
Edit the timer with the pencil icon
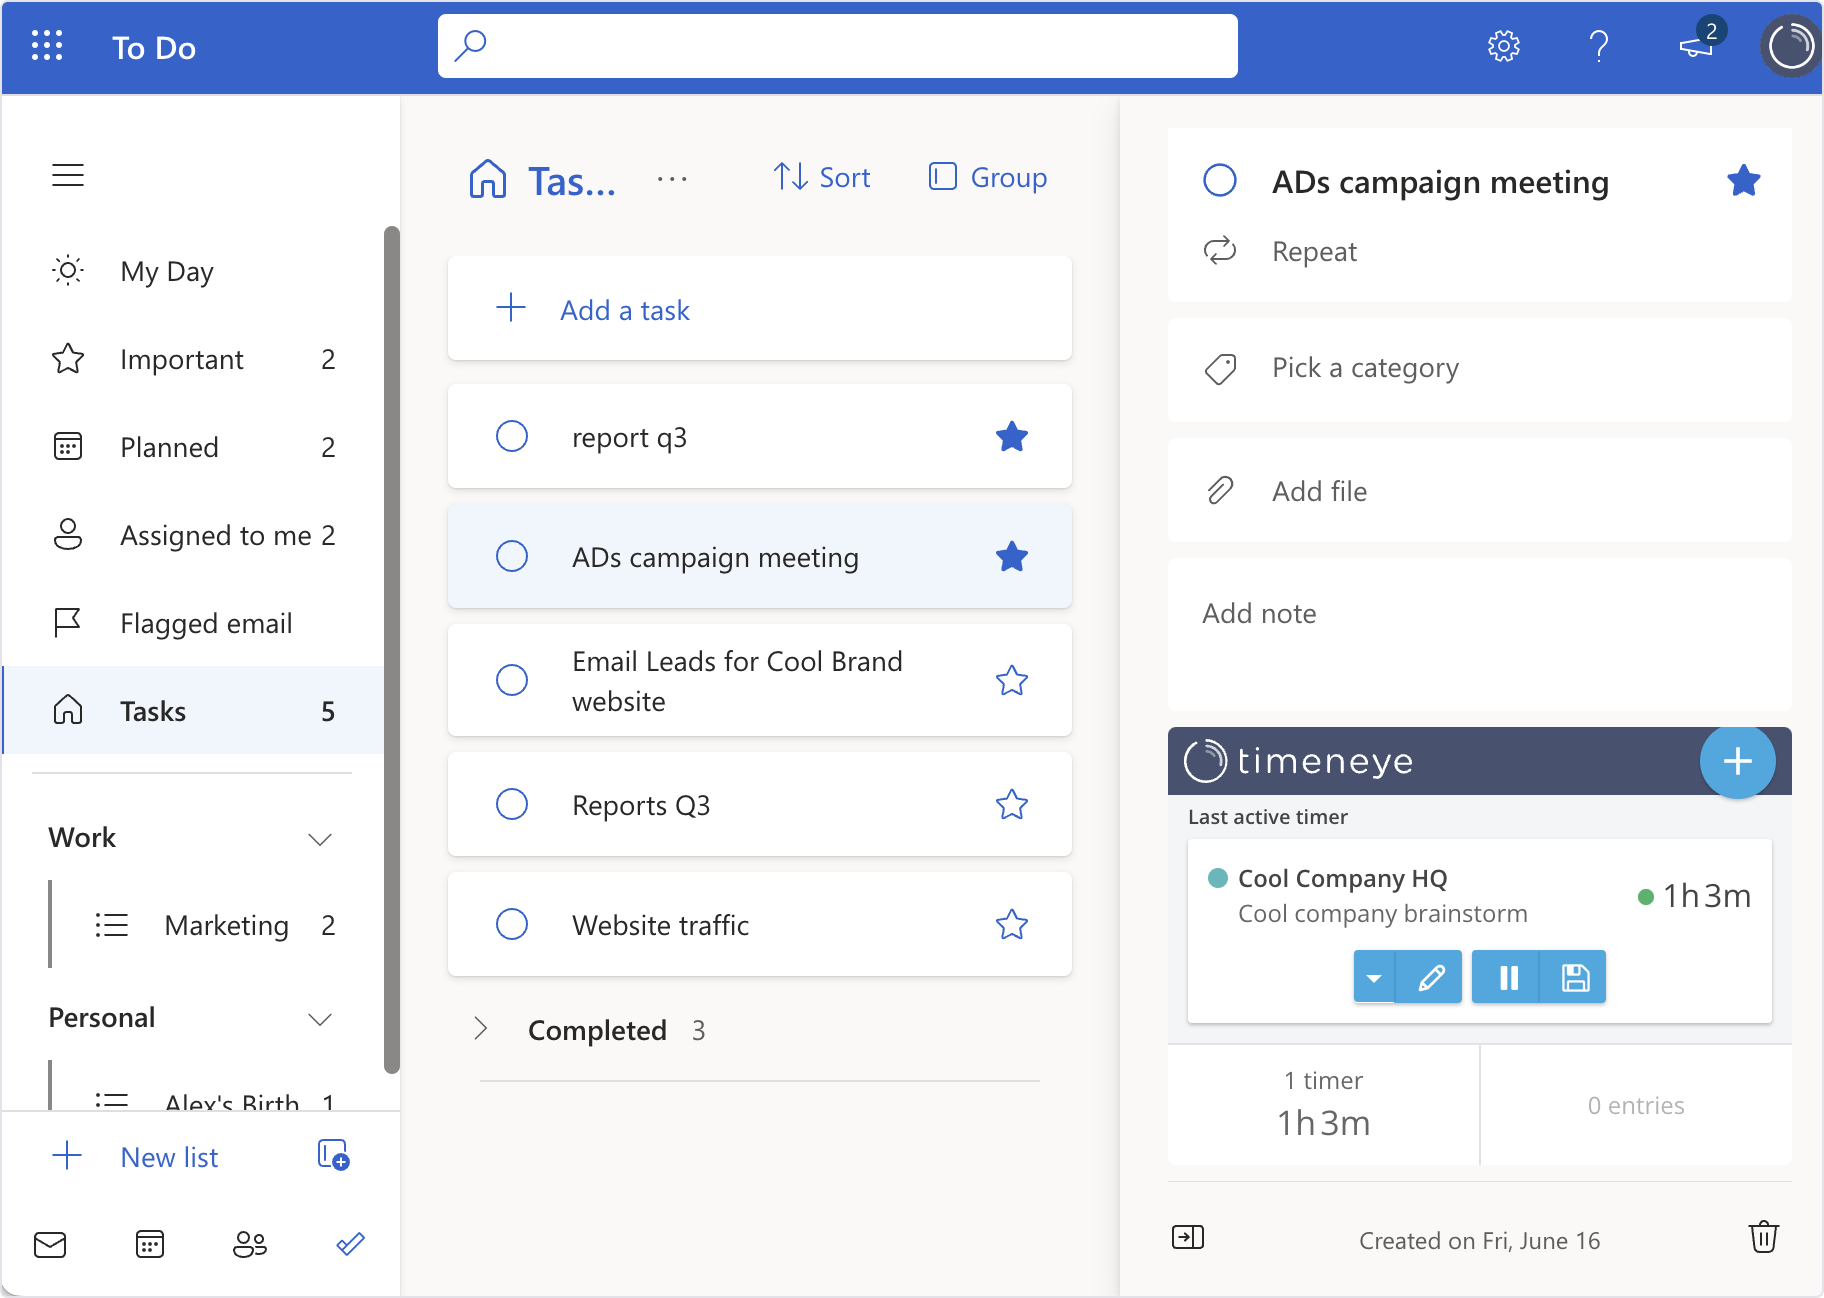[1429, 977]
